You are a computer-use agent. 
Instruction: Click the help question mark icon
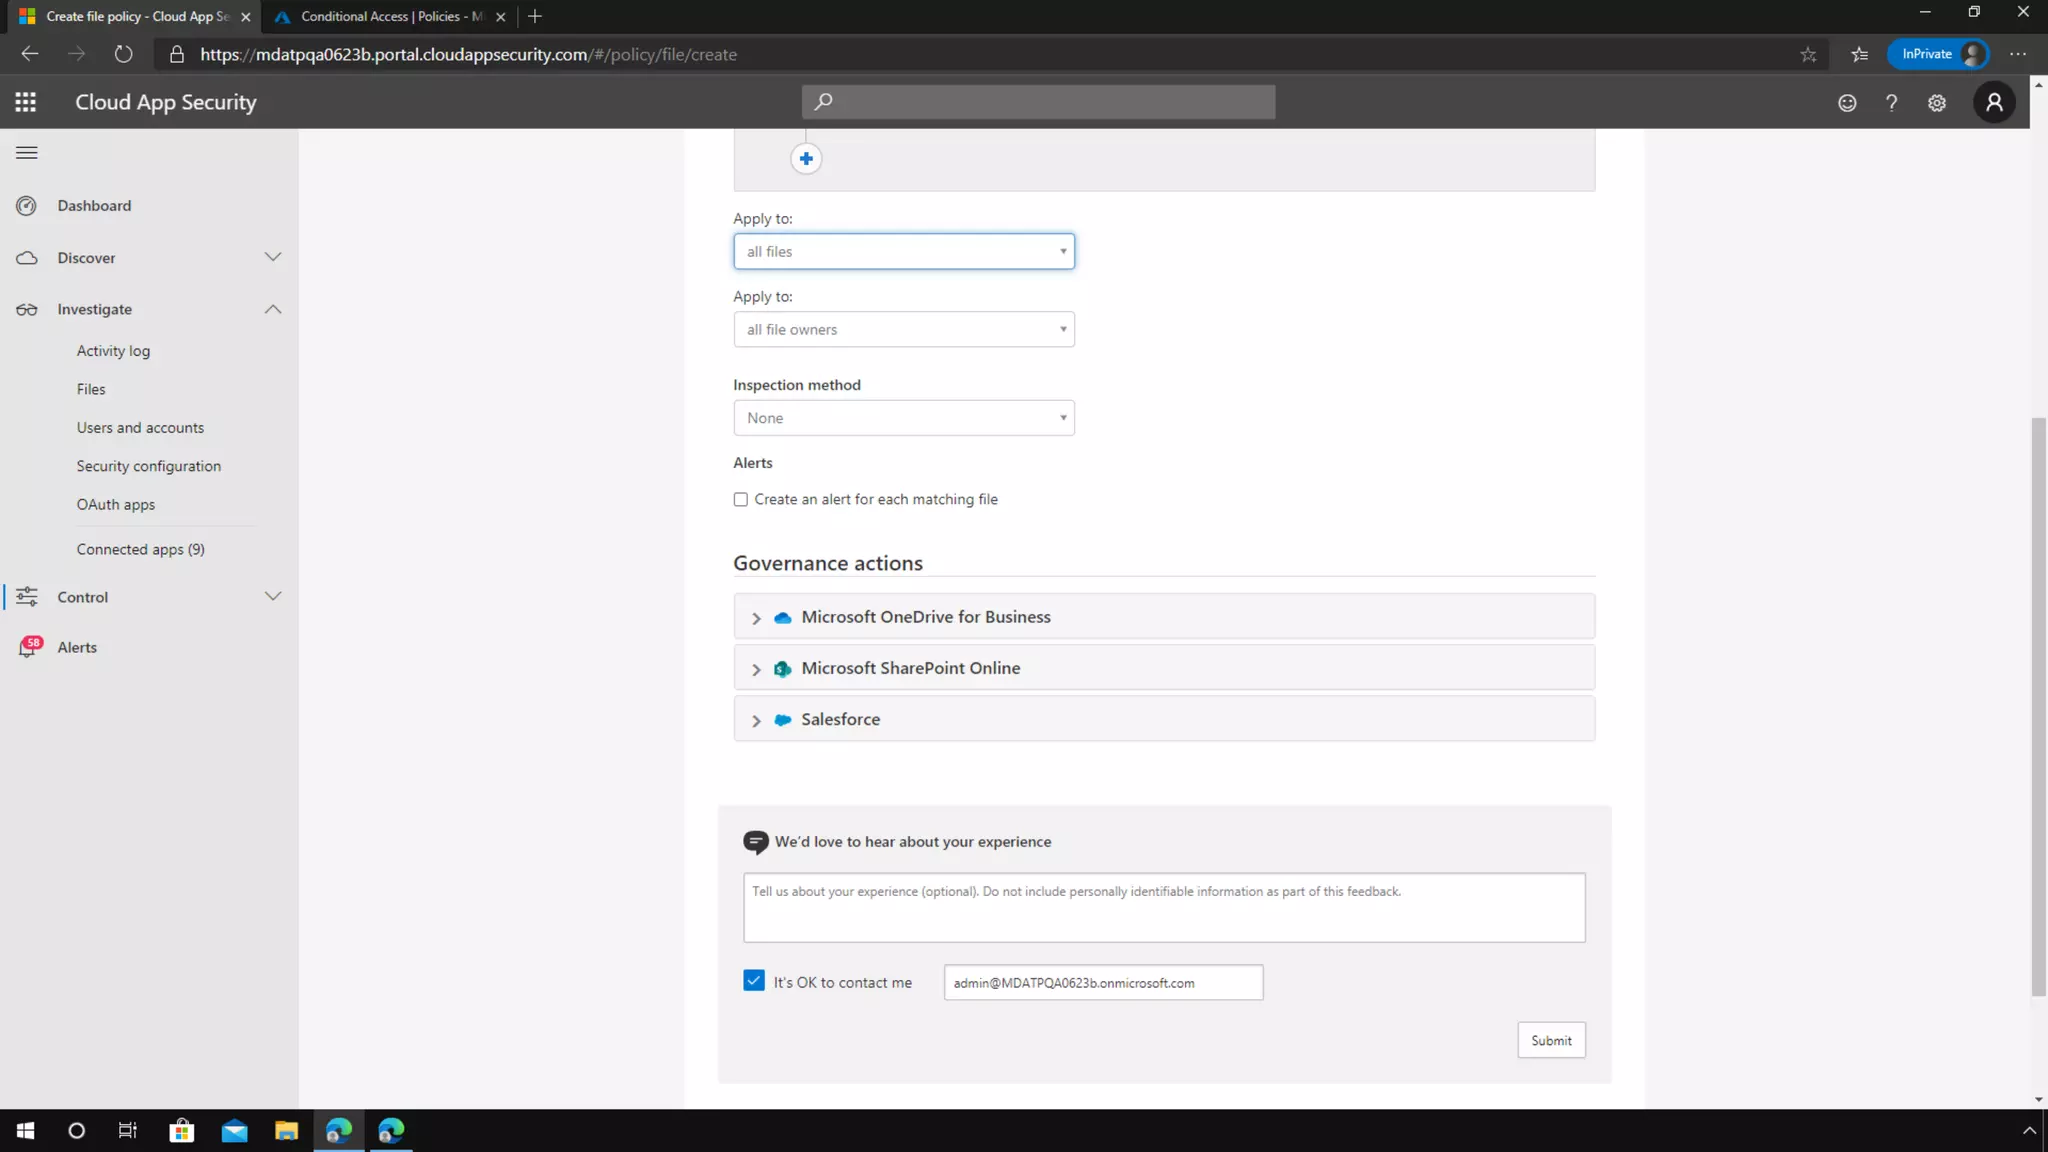(x=1891, y=103)
